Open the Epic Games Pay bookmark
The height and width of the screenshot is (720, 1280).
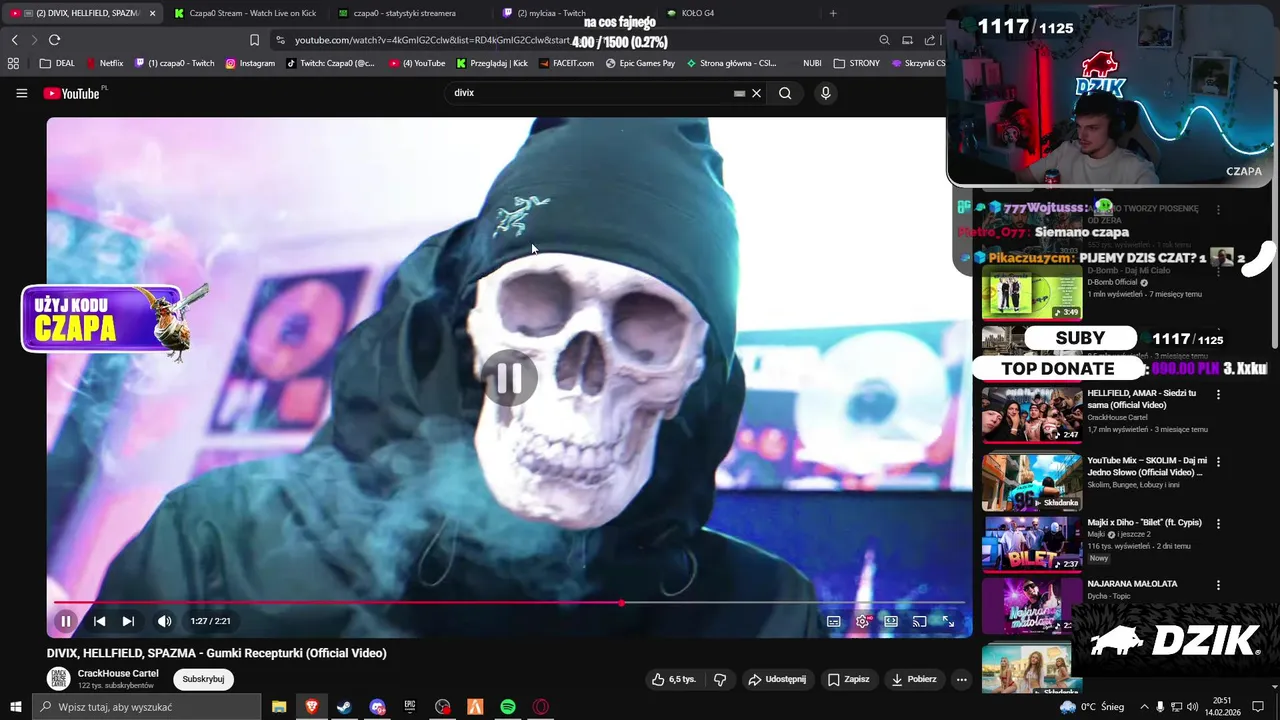pyautogui.click(x=640, y=63)
